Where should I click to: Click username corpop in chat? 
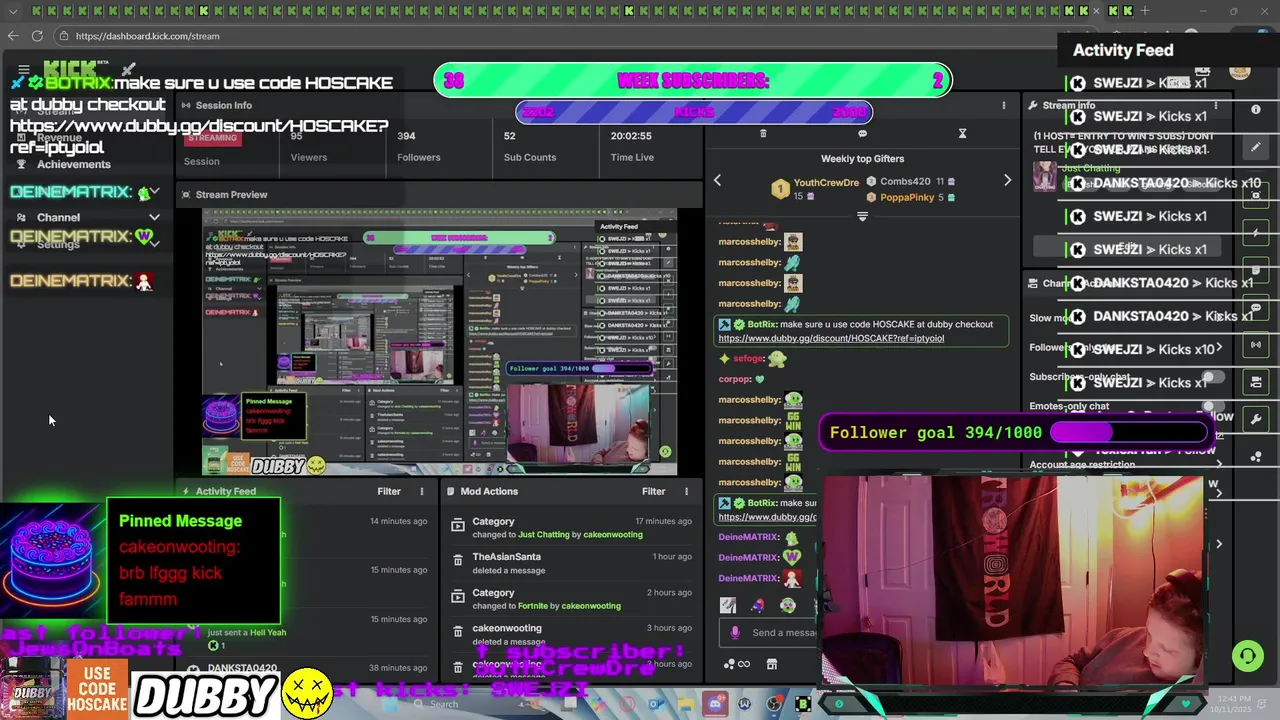pyautogui.click(x=734, y=379)
